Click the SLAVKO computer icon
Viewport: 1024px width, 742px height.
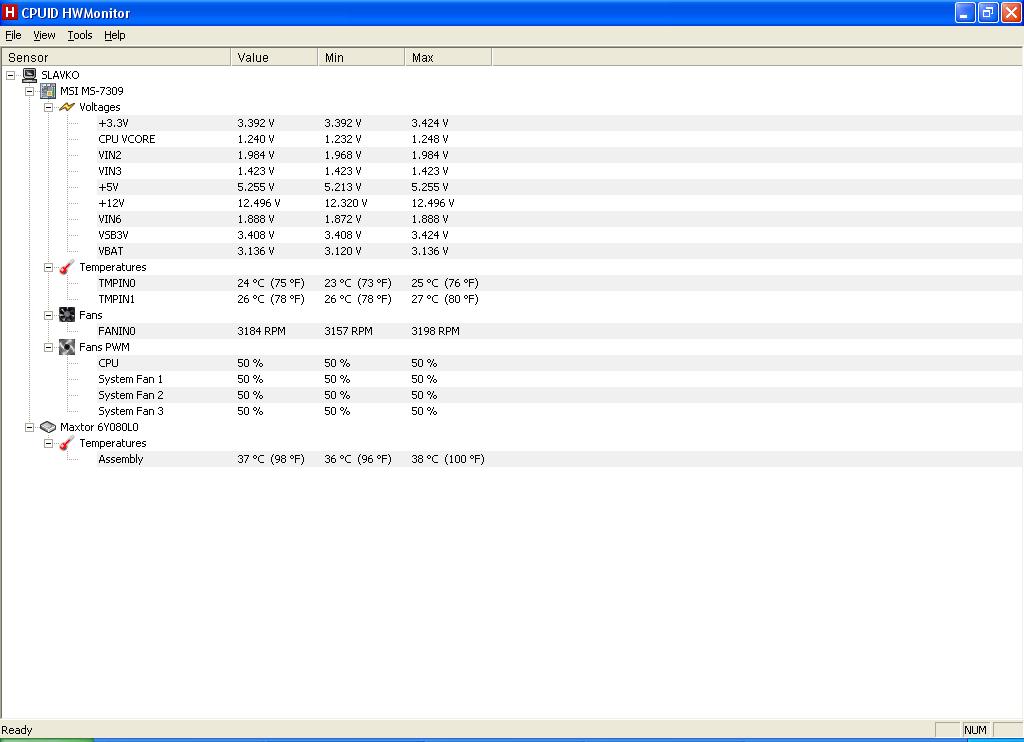coord(29,75)
